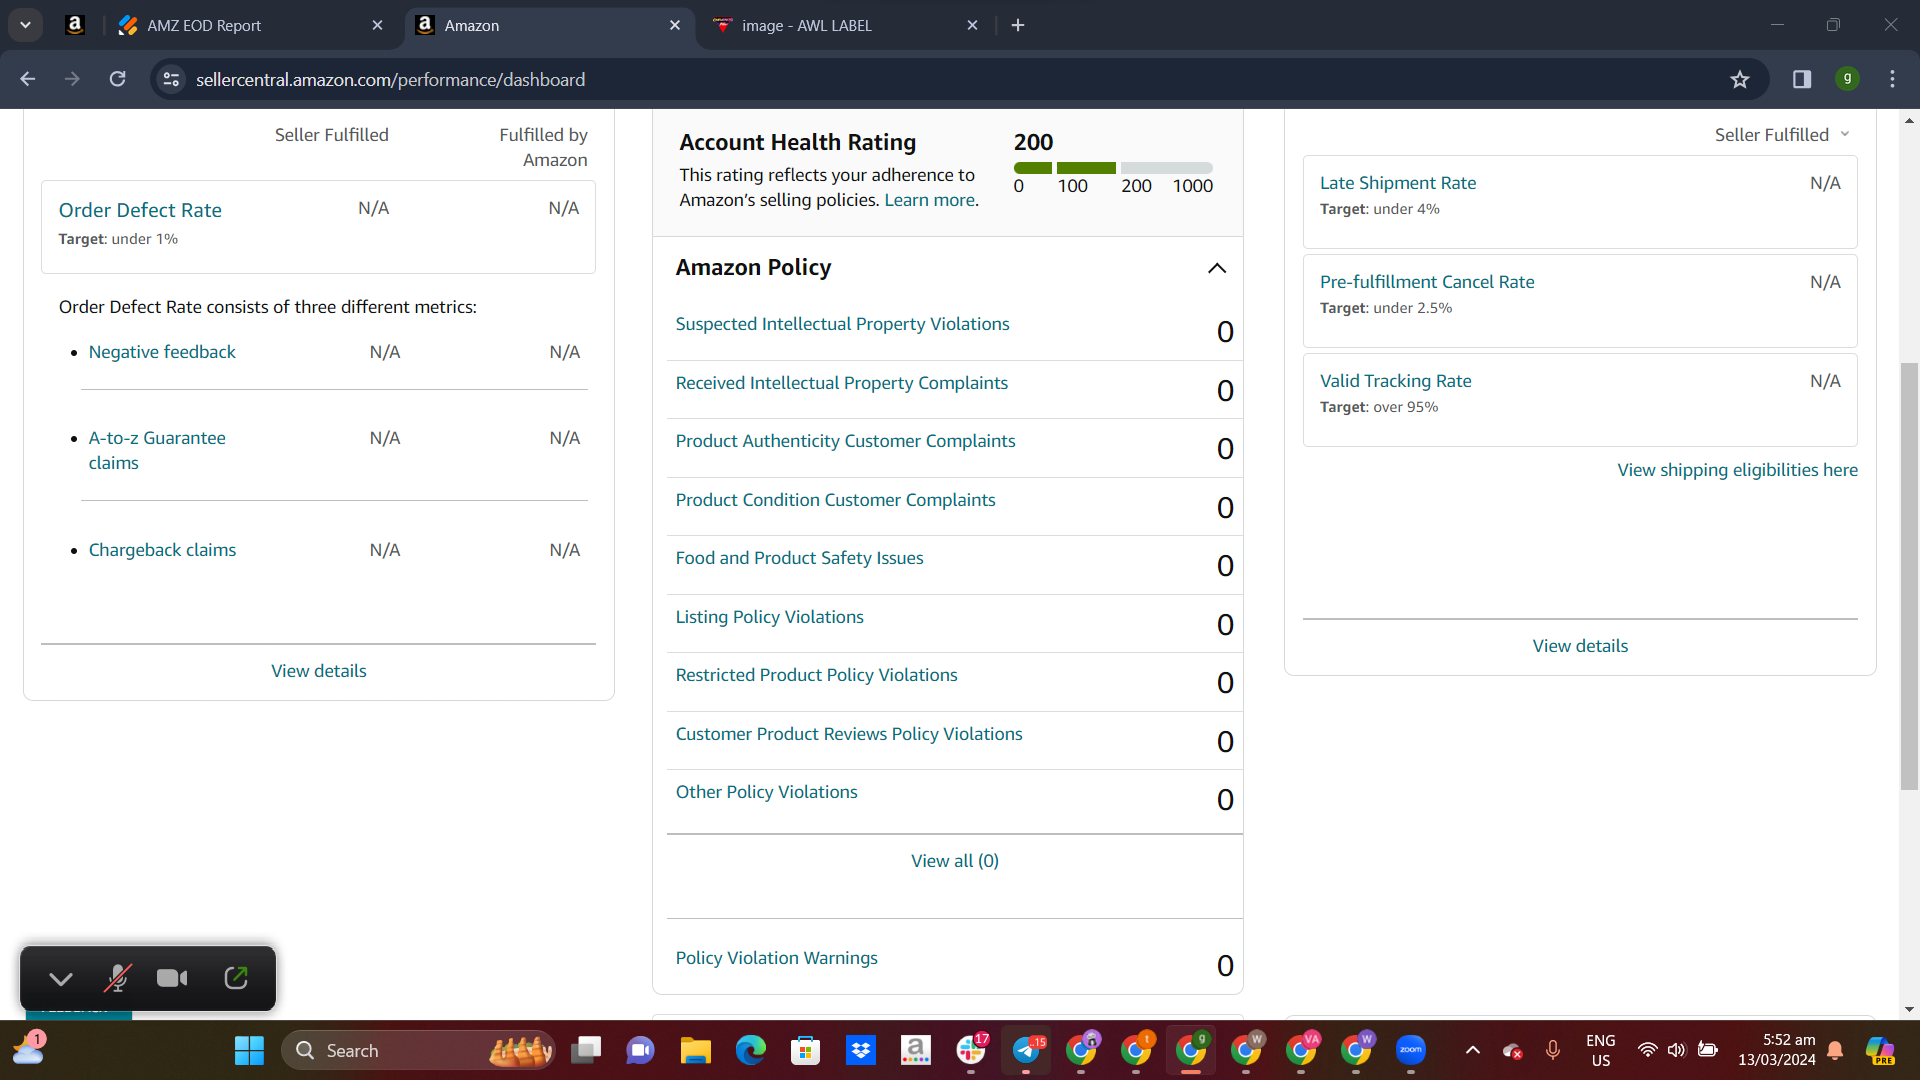Open Received Intellectual Property Complaints
The image size is (1920, 1080).
(x=841, y=383)
